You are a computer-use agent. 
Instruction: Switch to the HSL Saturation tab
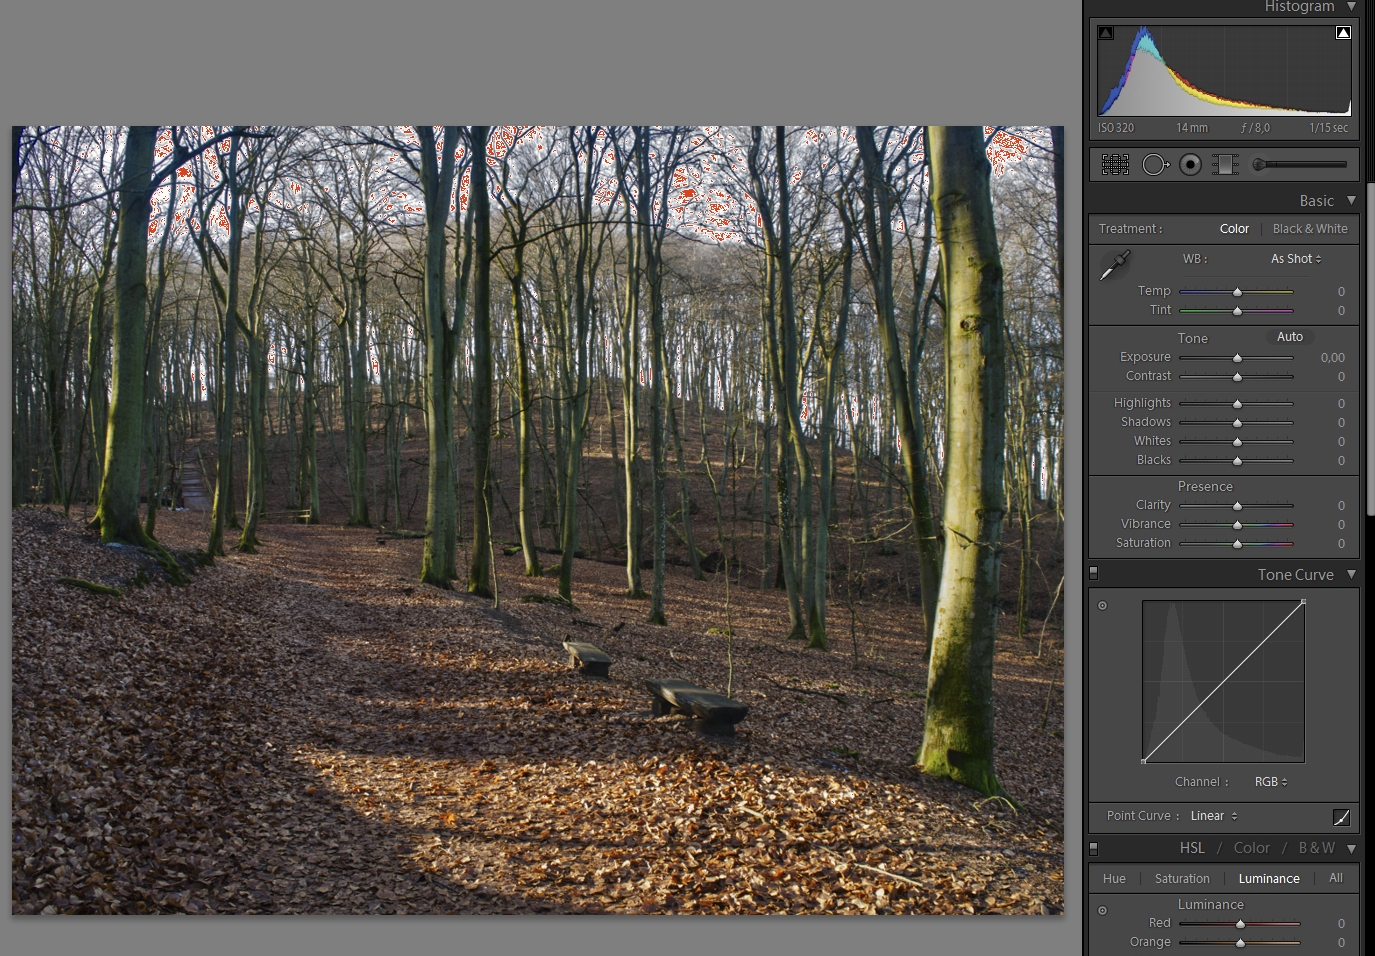(1182, 879)
